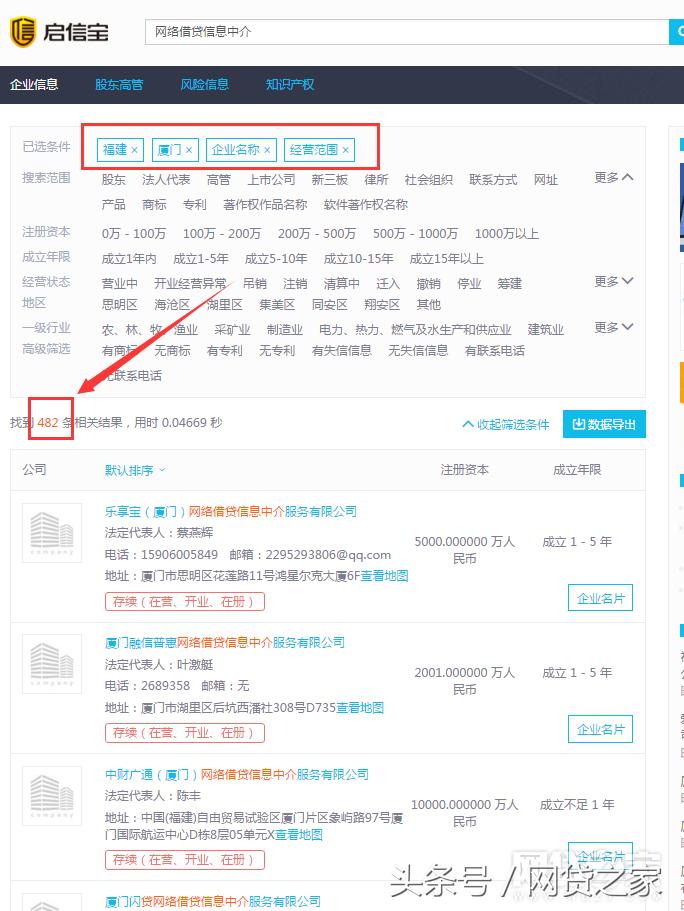Open 查看地图 for 花莲路11号 address
This screenshot has width=684, height=911.
pos(384,576)
